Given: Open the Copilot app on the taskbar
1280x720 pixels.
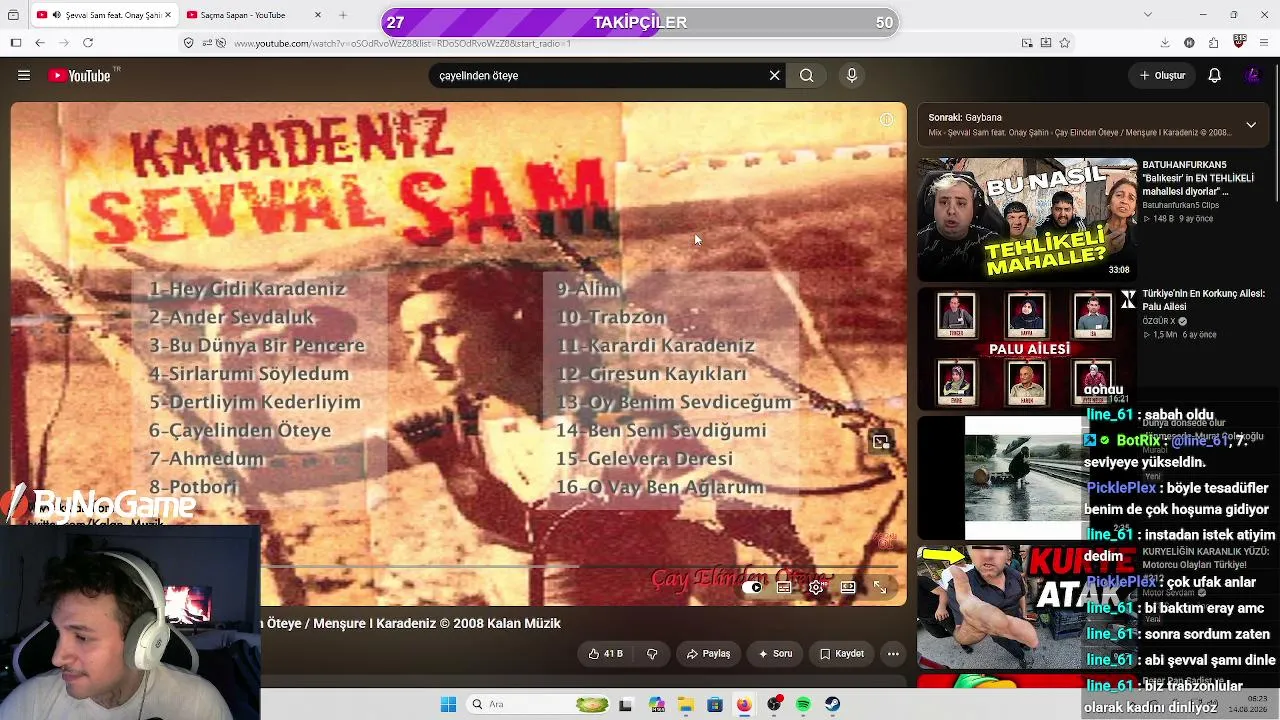Looking at the screenshot, I should pos(656,704).
